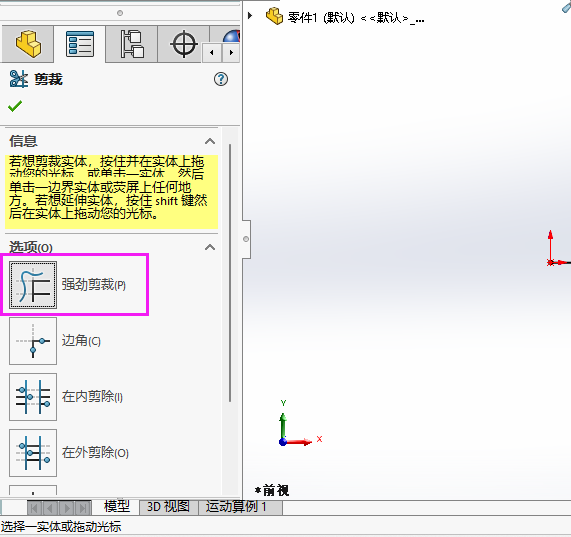
Task: Open the 运动算例 1 tab
Action: tap(236, 506)
